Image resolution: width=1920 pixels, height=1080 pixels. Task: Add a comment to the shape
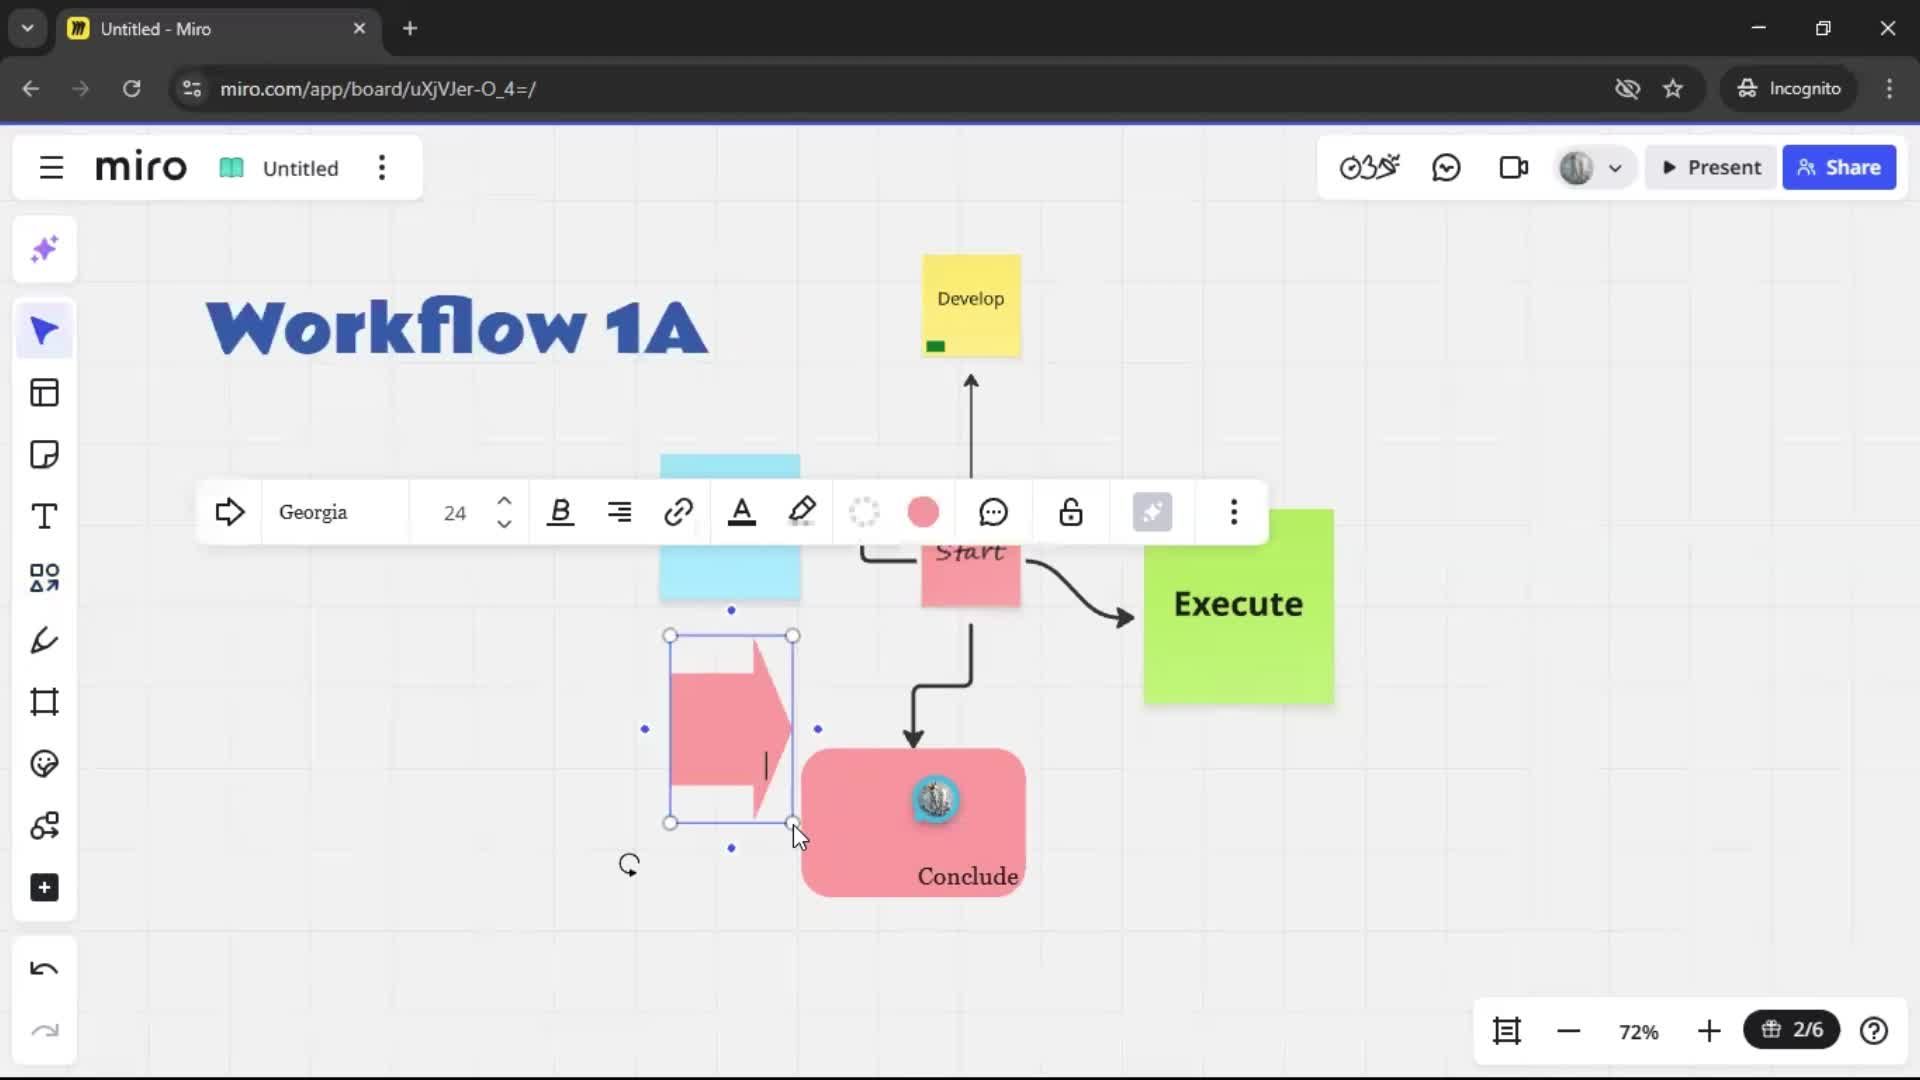[993, 512]
